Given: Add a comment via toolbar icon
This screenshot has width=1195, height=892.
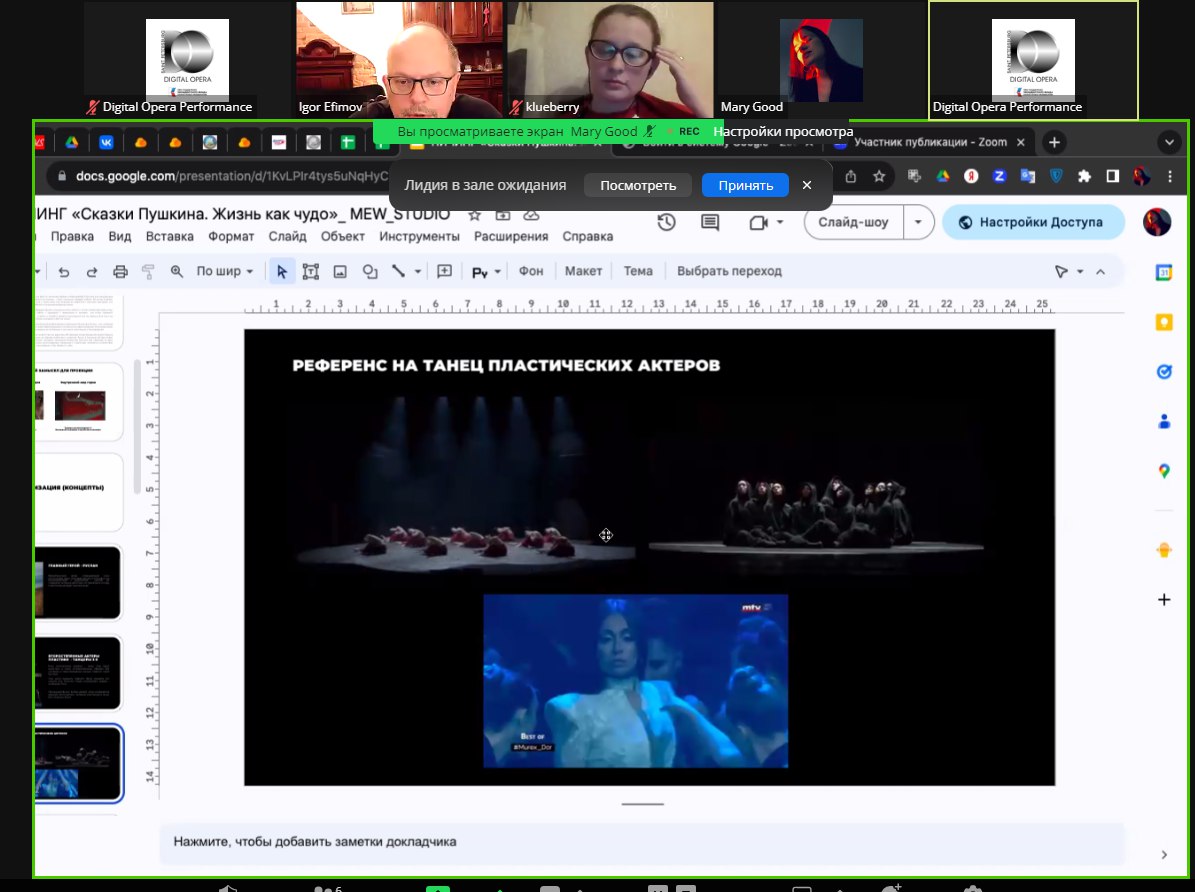Looking at the screenshot, I should tap(444, 271).
